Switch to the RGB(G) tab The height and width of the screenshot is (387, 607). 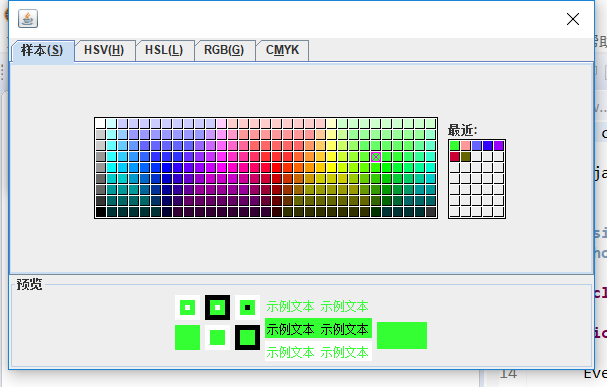tap(224, 50)
